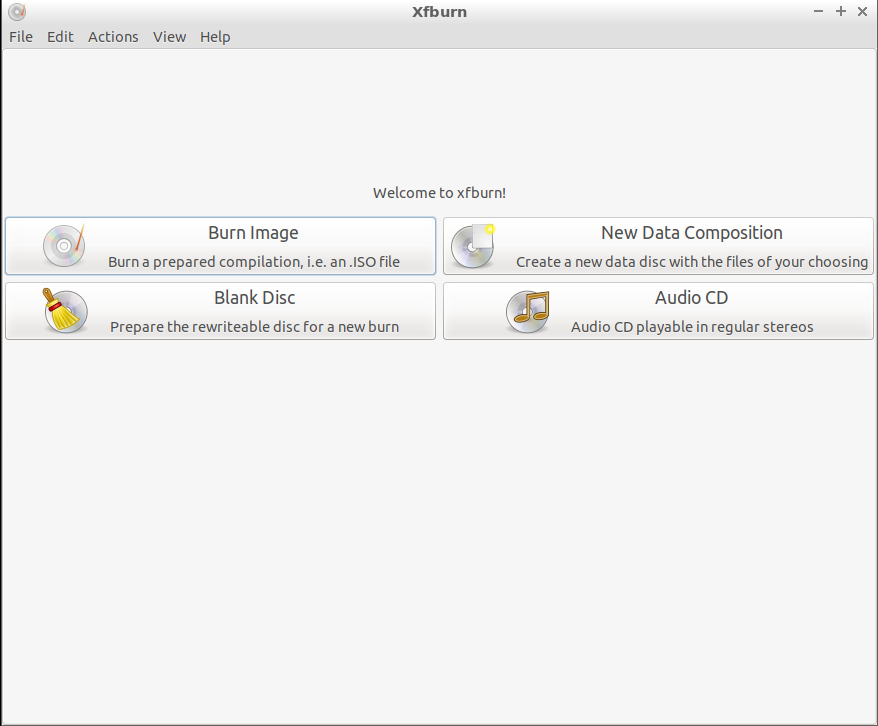Click 'Prepare the rewriteable disc' description text
Screen dimensions: 878x726
[x=254, y=327]
